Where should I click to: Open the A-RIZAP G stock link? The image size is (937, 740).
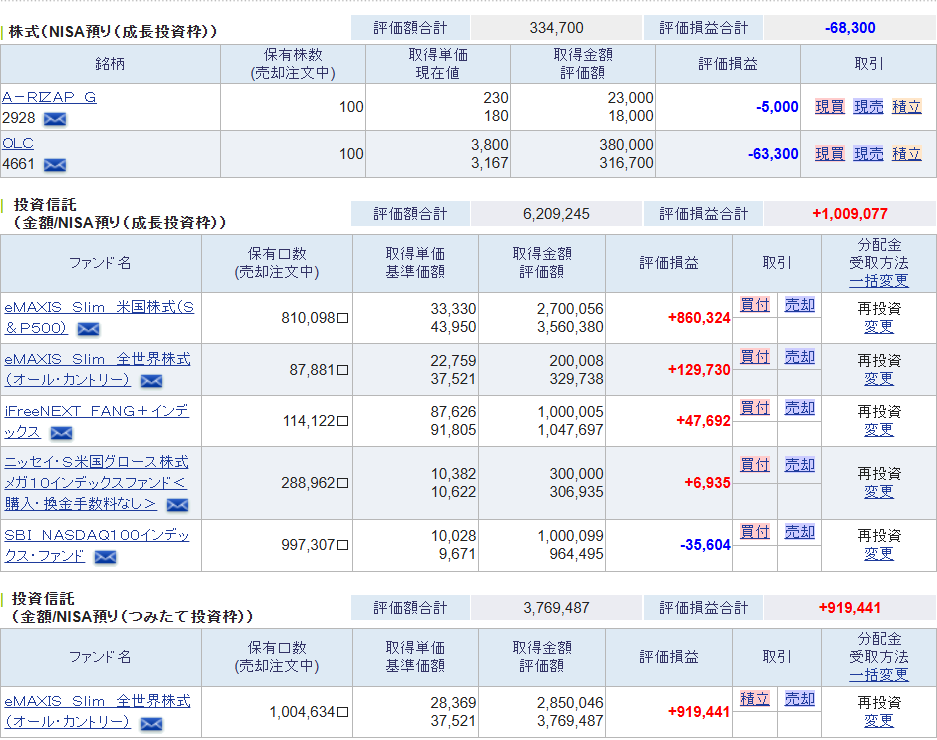(49, 97)
